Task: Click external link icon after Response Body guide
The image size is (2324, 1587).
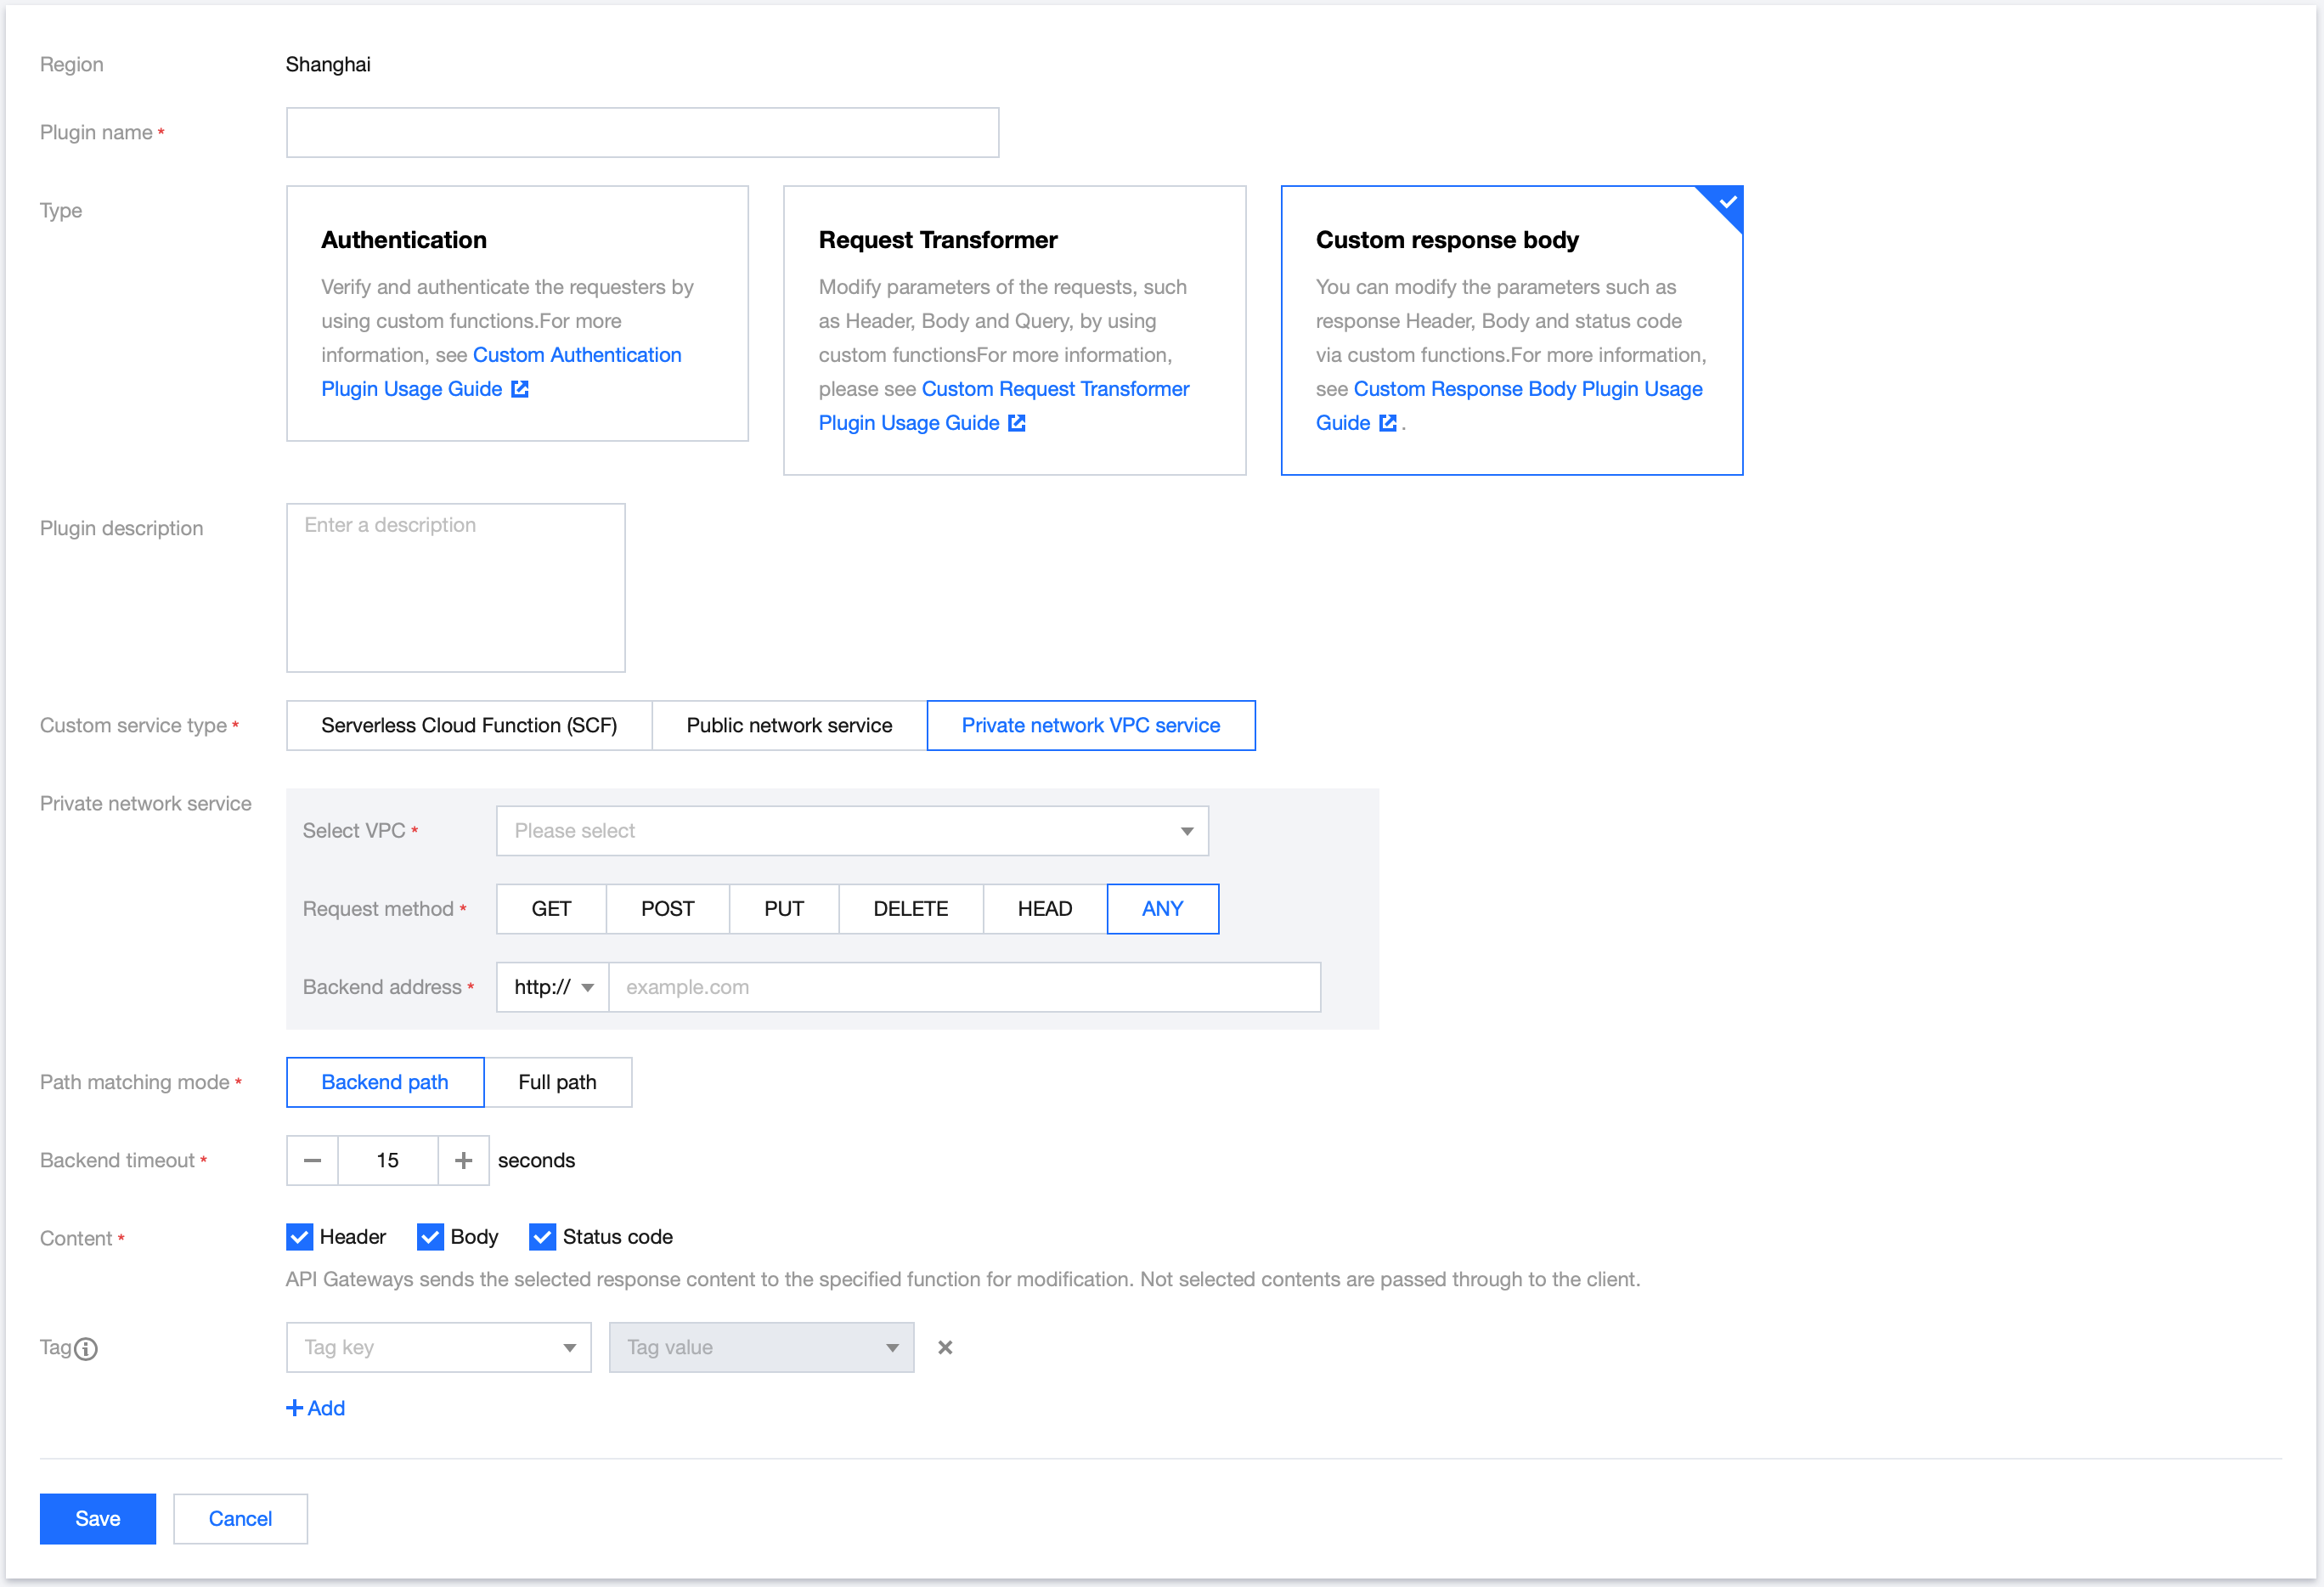Action: (1388, 423)
